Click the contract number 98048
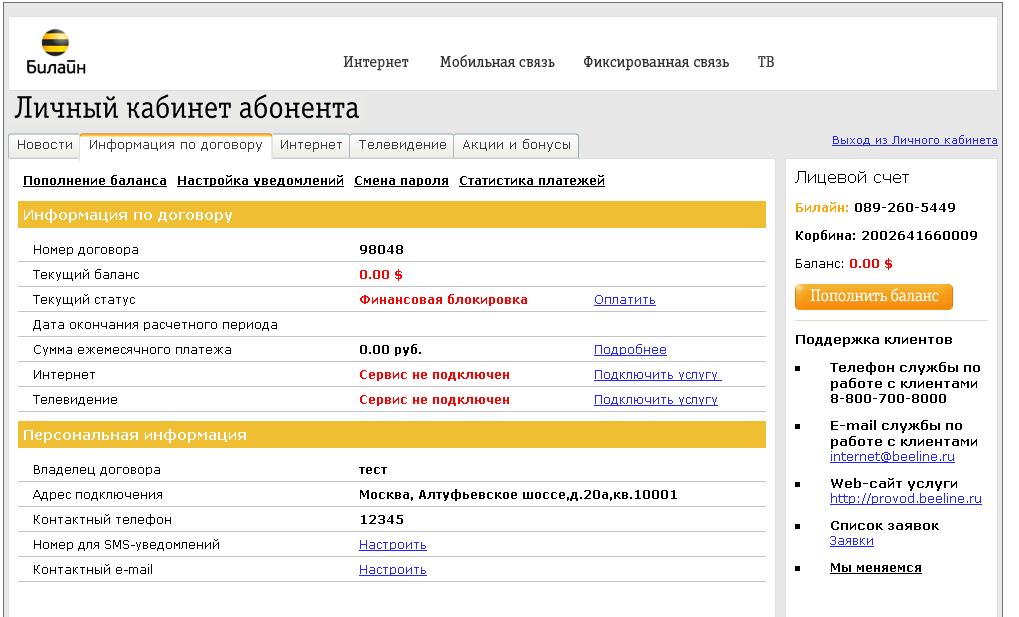1019x617 pixels. 381,250
